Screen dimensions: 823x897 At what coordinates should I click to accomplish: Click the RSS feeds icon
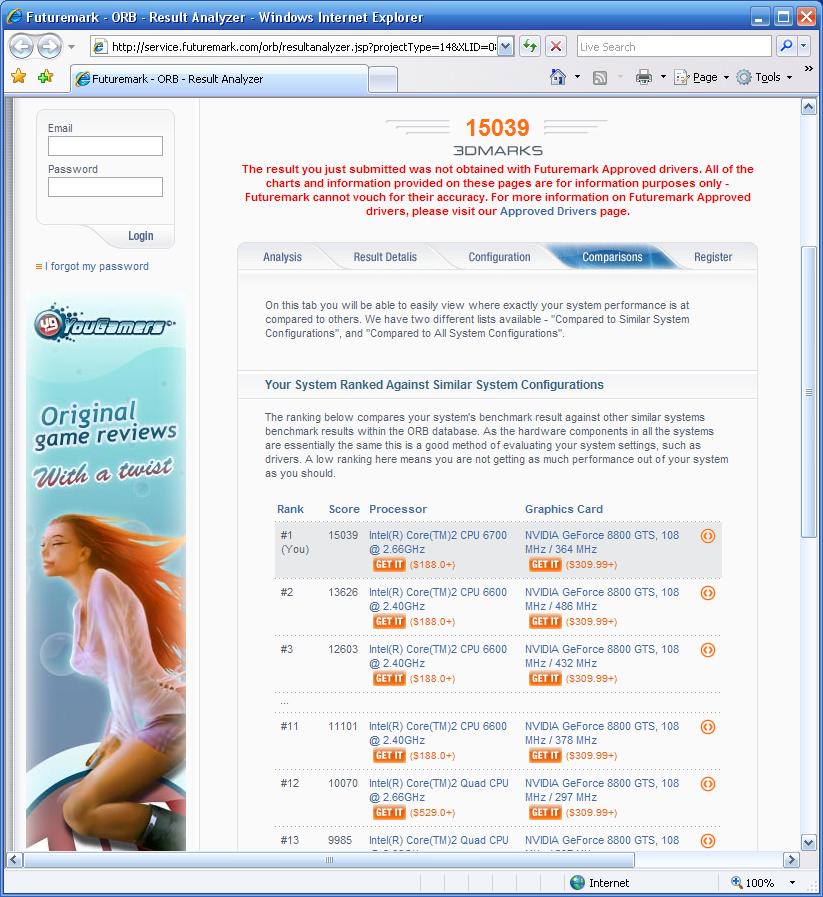click(x=599, y=78)
